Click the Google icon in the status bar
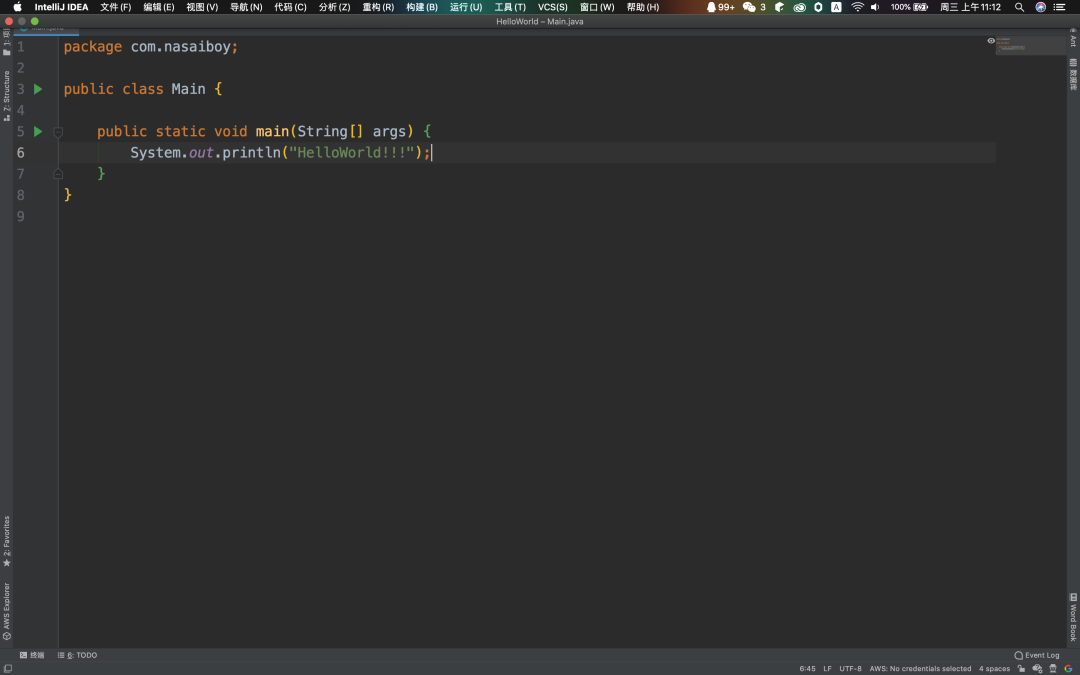This screenshot has width=1080, height=675. click(1069, 668)
